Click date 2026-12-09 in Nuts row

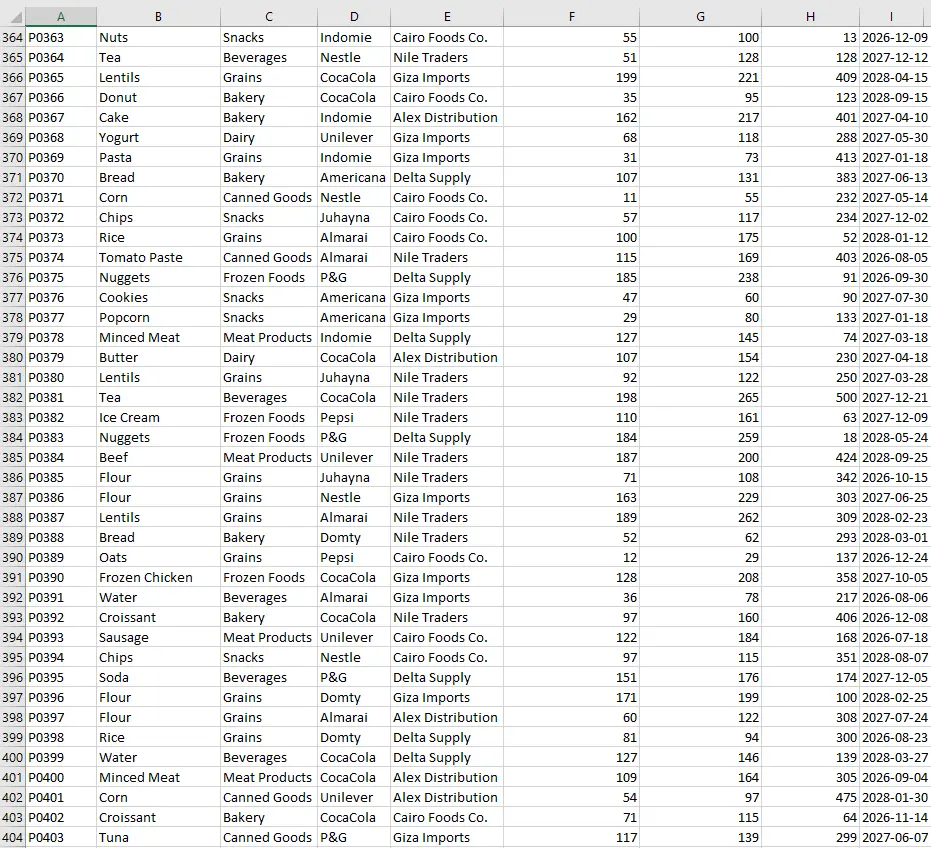(x=895, y=37)
